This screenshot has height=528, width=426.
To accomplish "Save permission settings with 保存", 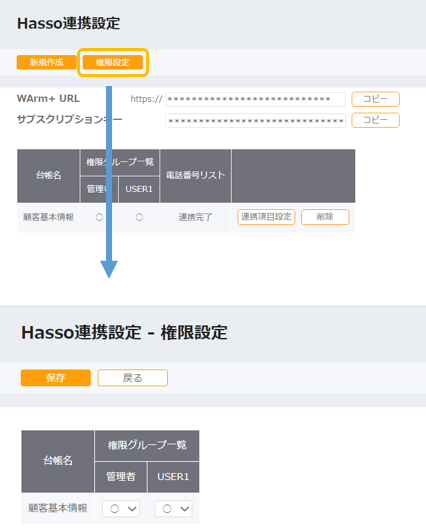I will pos(56,378).
